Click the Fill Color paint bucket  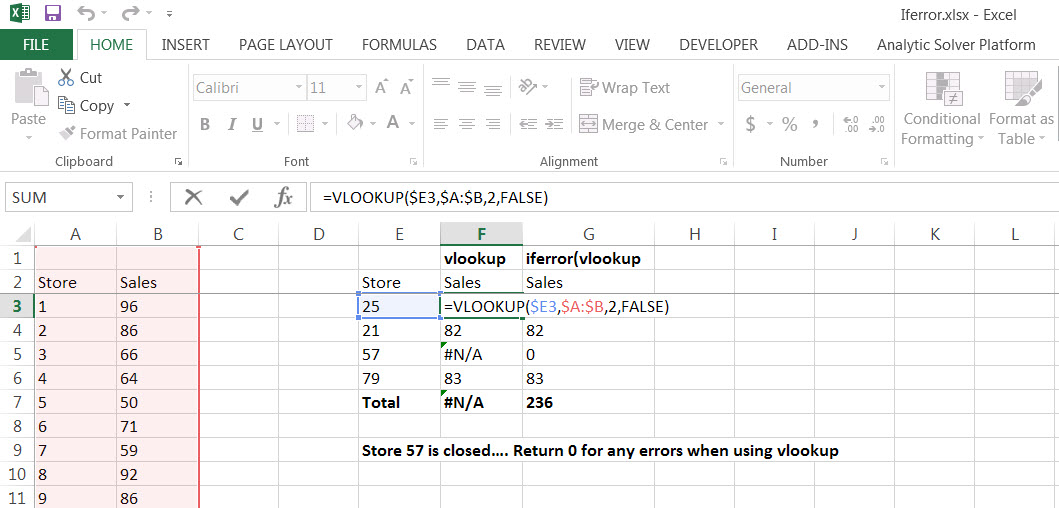coord(355,123)
